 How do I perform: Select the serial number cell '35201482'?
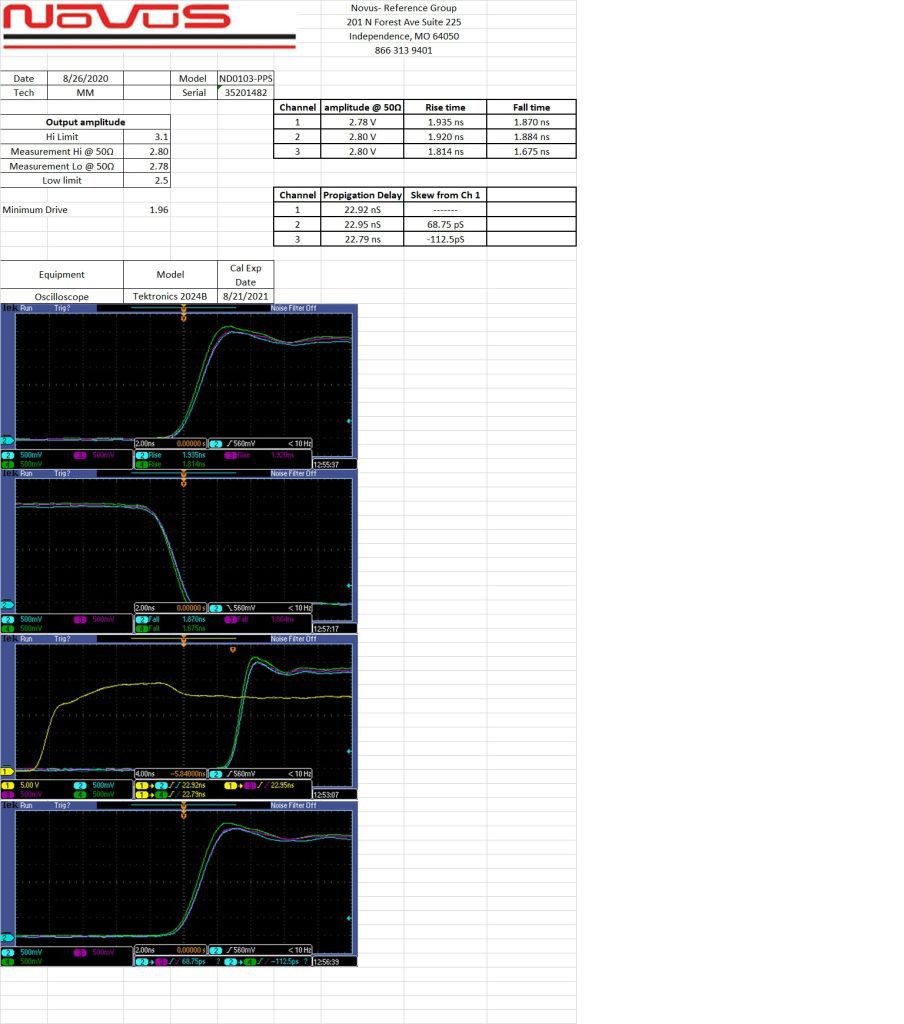[246, 93]
